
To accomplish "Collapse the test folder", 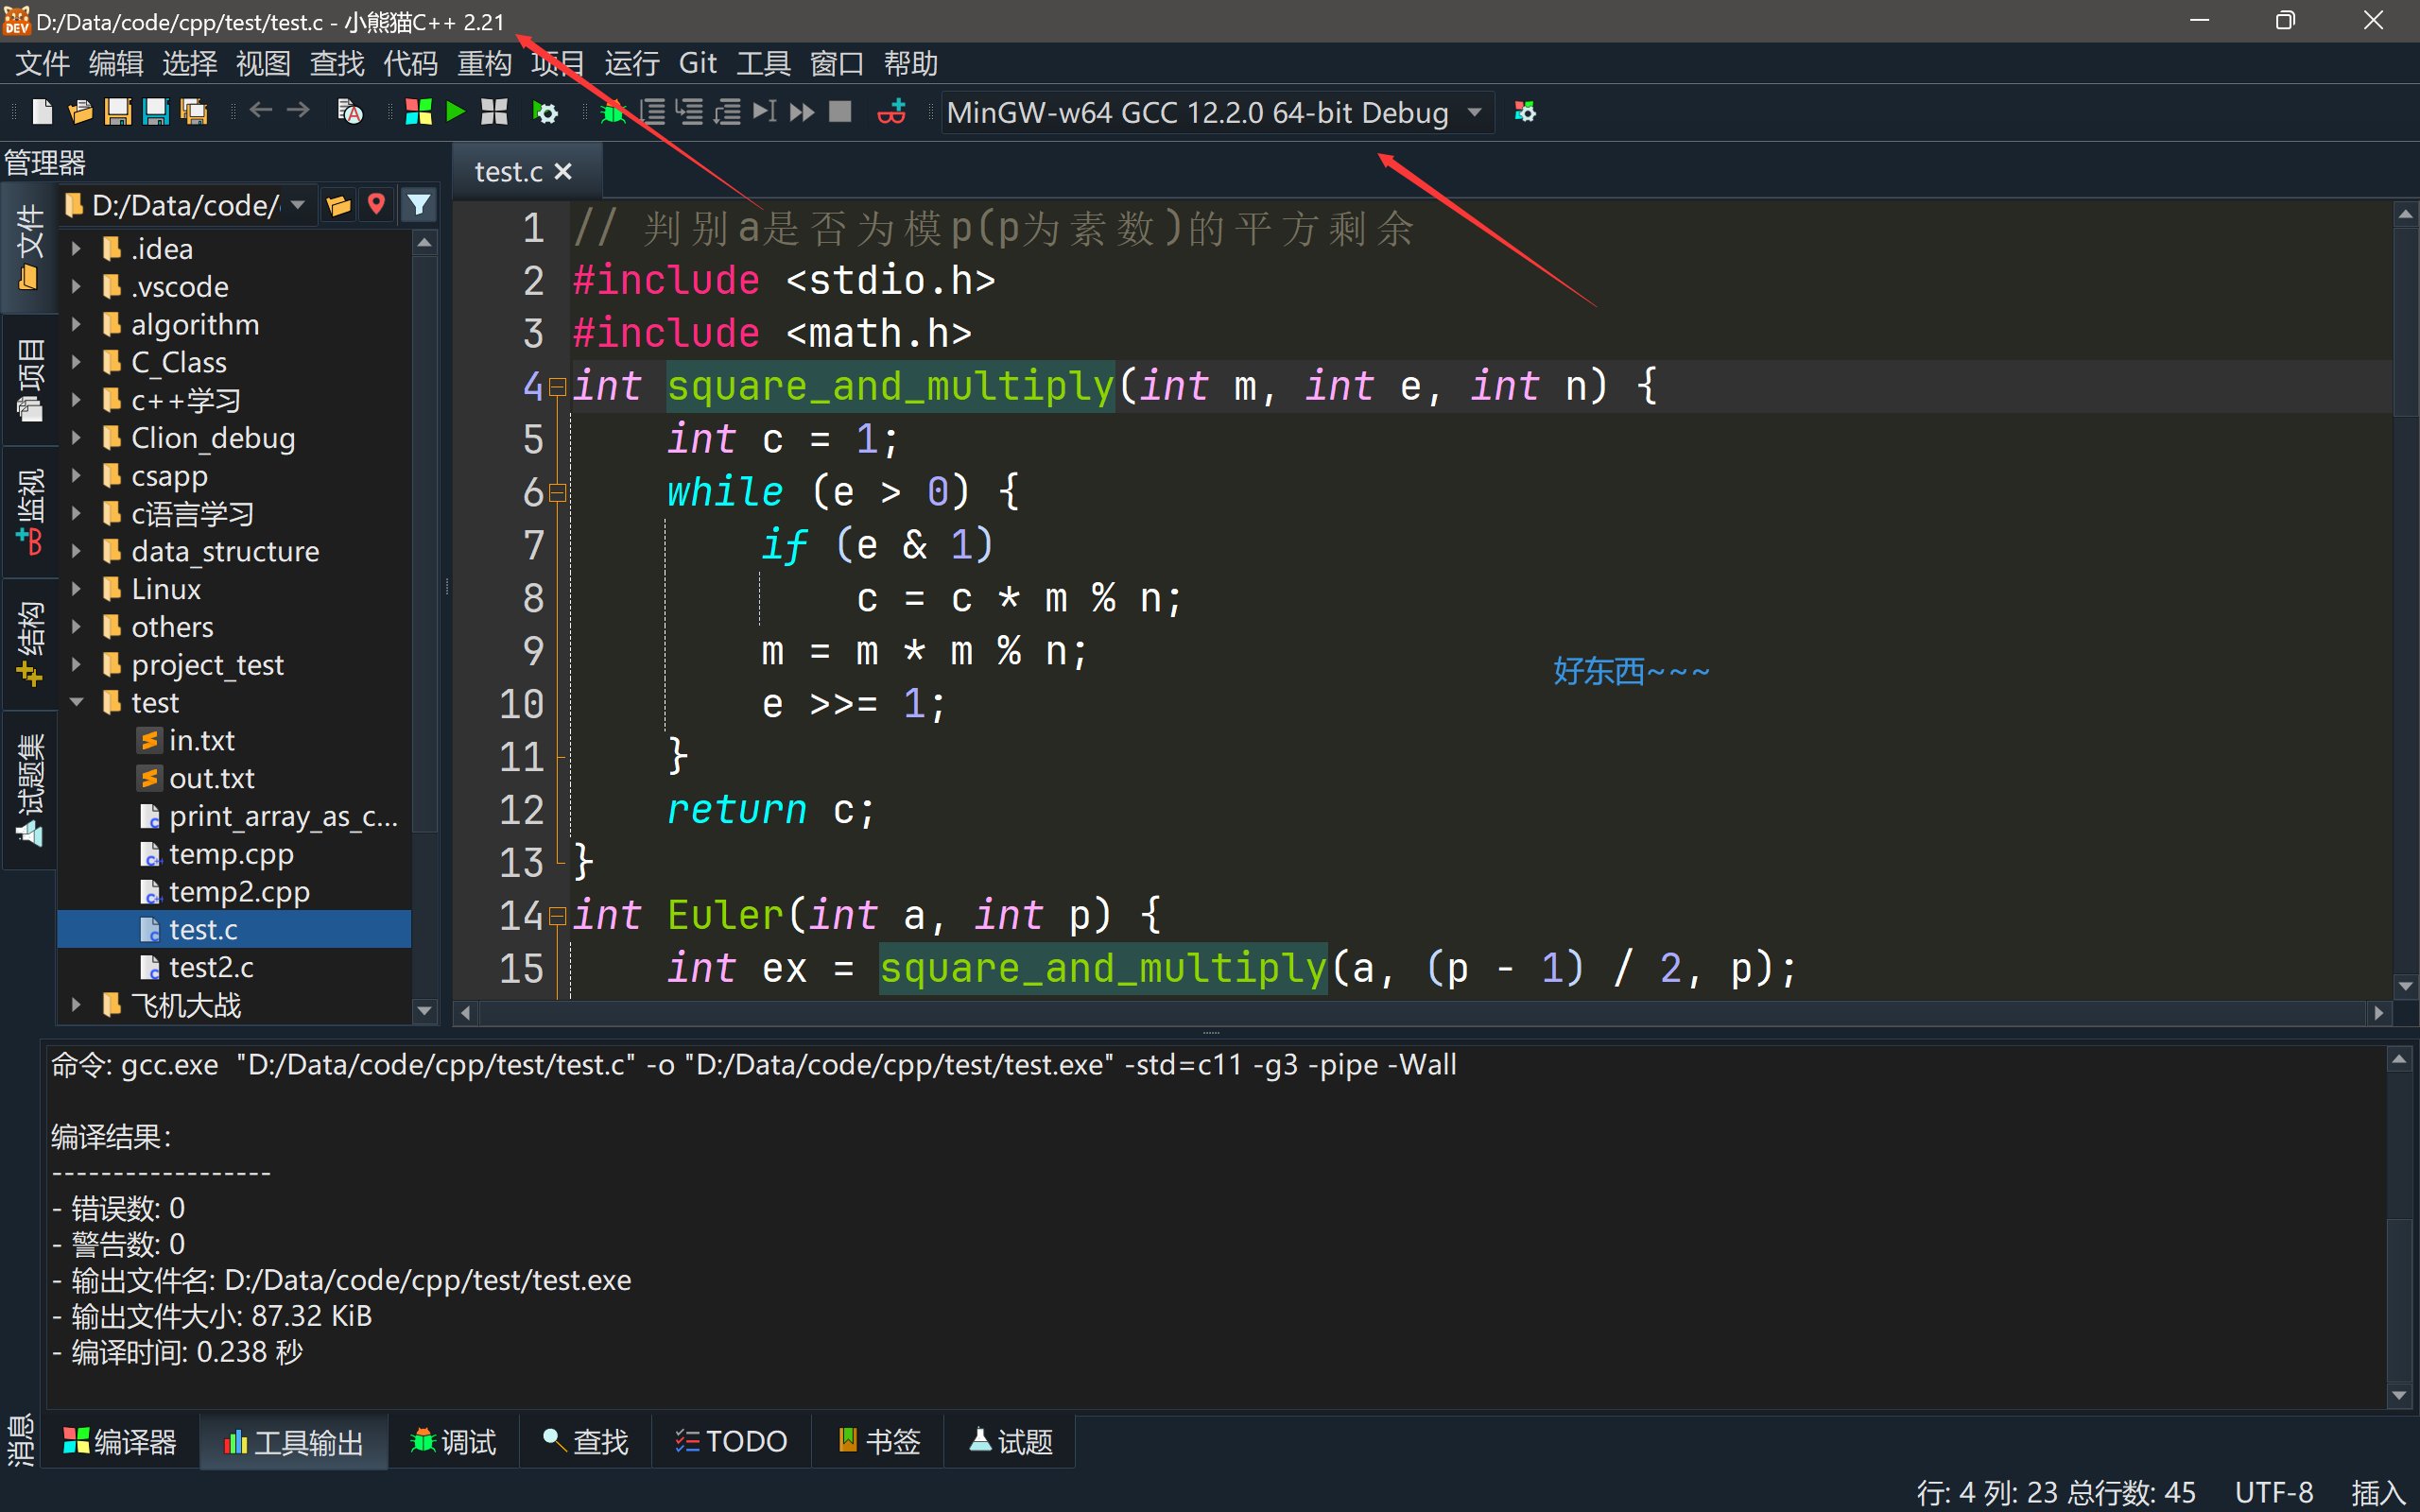I will tap(76, 702).
